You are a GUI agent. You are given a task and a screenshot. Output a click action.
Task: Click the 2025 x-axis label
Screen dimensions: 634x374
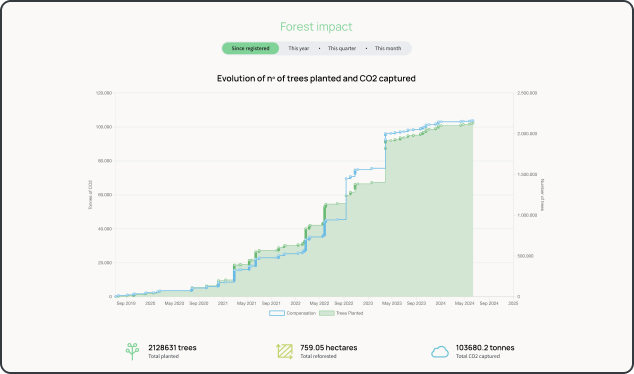click(x=513, y=303)
